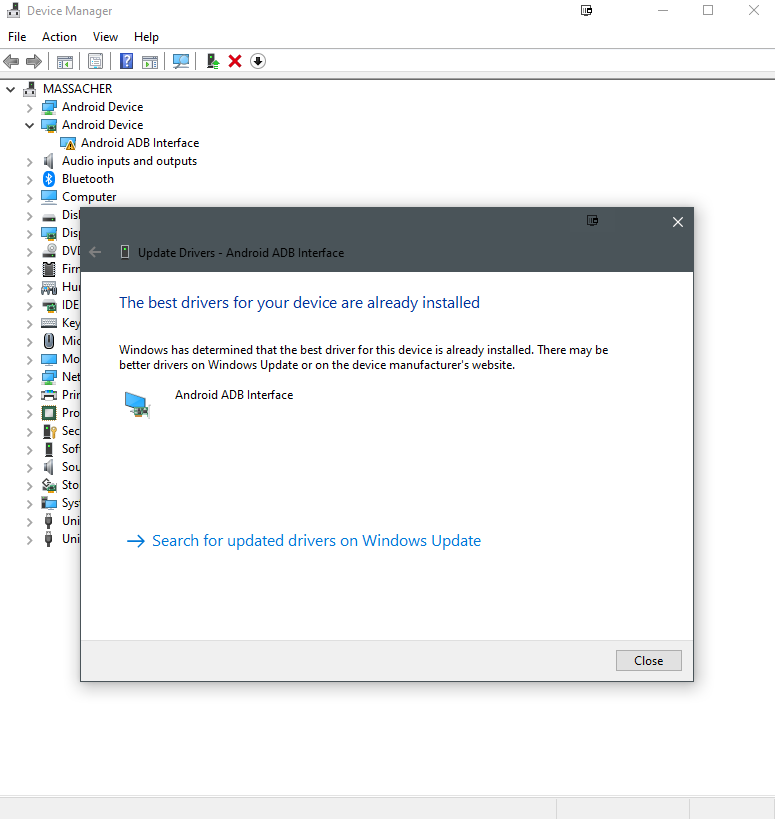Expand the IDE controllers category
The width and height of the screenshot is (775, 819).
[x=30, y=306]
